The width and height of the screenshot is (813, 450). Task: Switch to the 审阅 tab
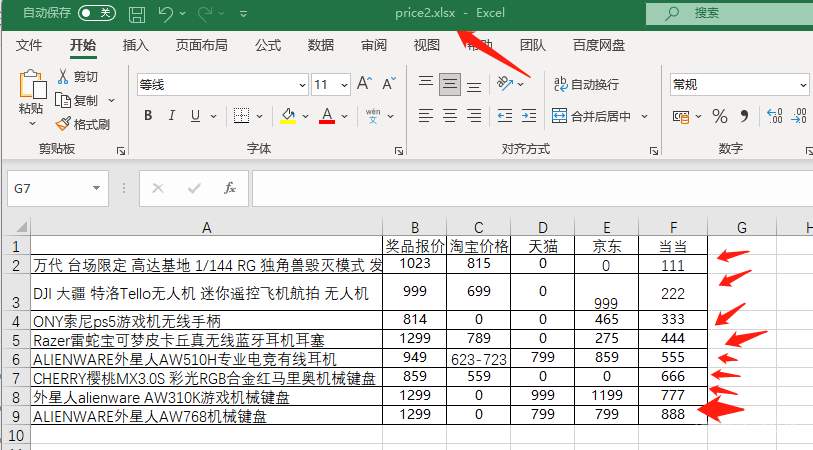point(374,45)
